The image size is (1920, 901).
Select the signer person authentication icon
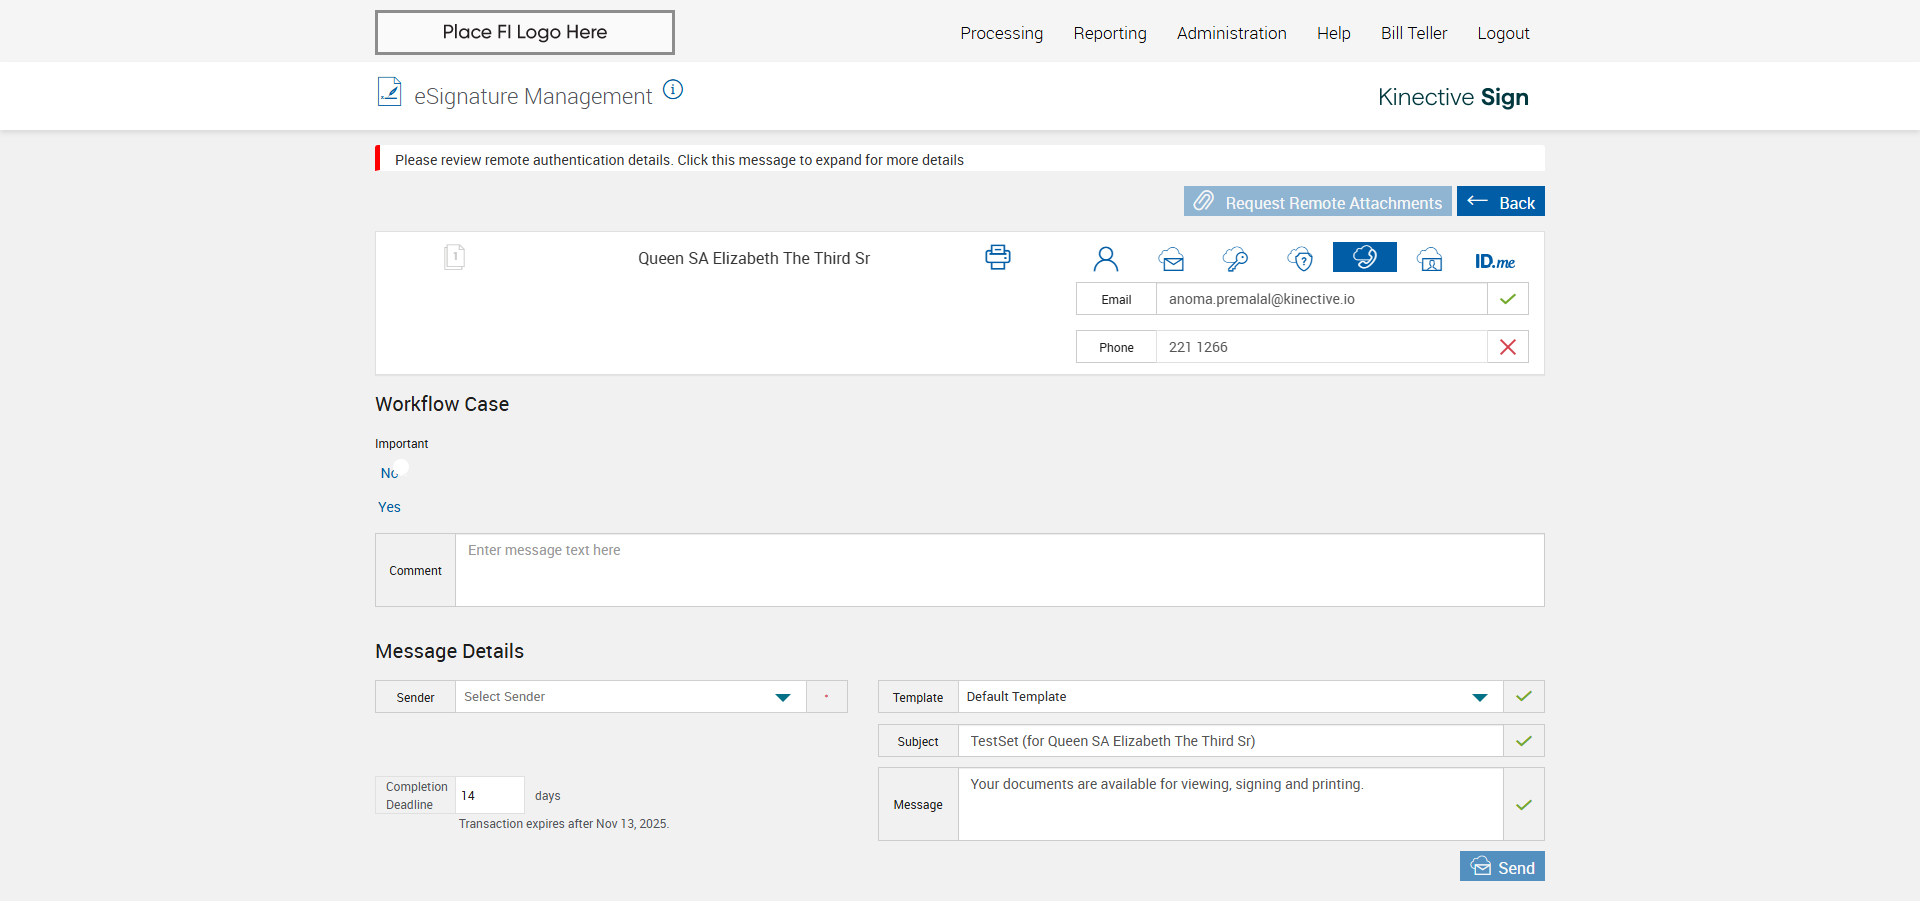coord(1105,259)
